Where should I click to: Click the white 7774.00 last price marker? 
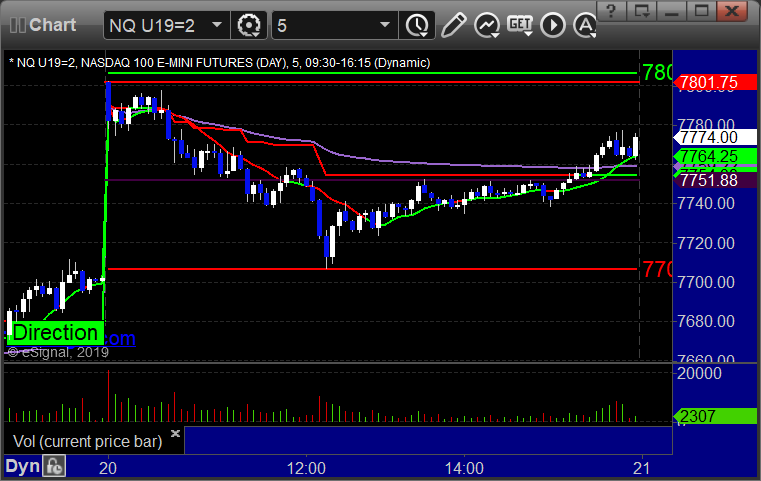click(715, 137)
